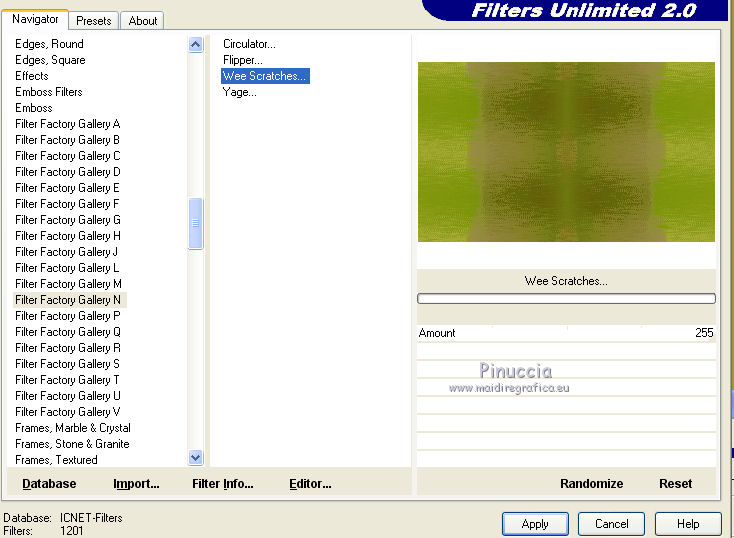Select Filter Factory Gallery A
The image size is (734, 538).
pyautogui.click(x=67, y=124)
